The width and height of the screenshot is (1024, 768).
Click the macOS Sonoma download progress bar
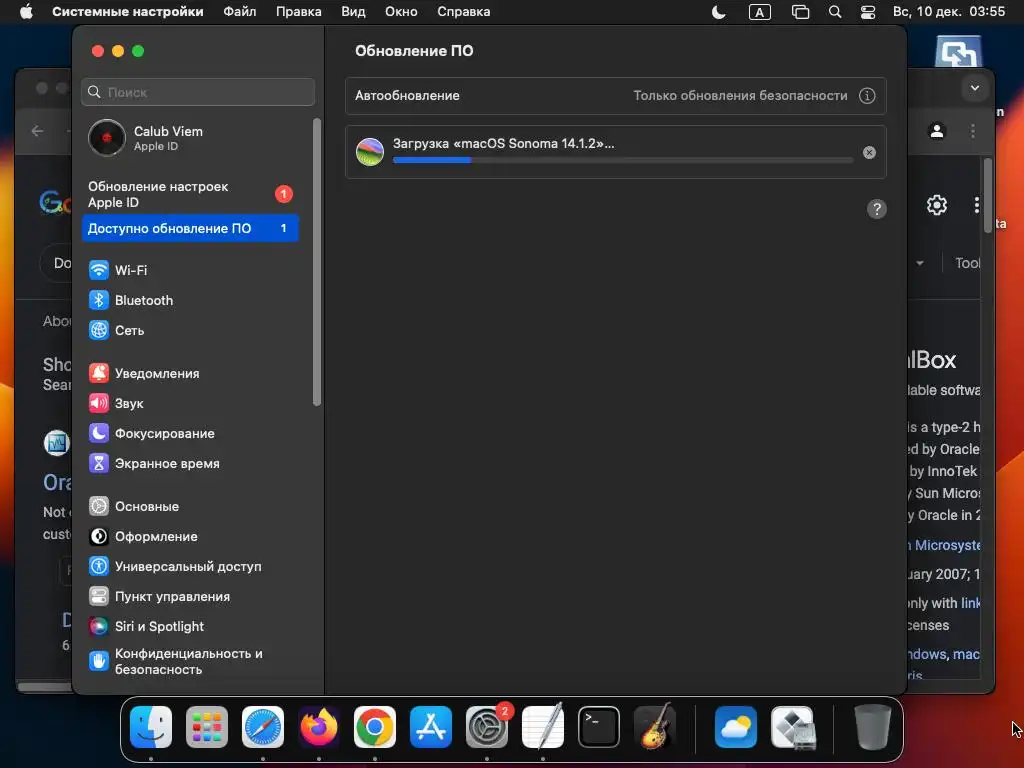(622, 160)
